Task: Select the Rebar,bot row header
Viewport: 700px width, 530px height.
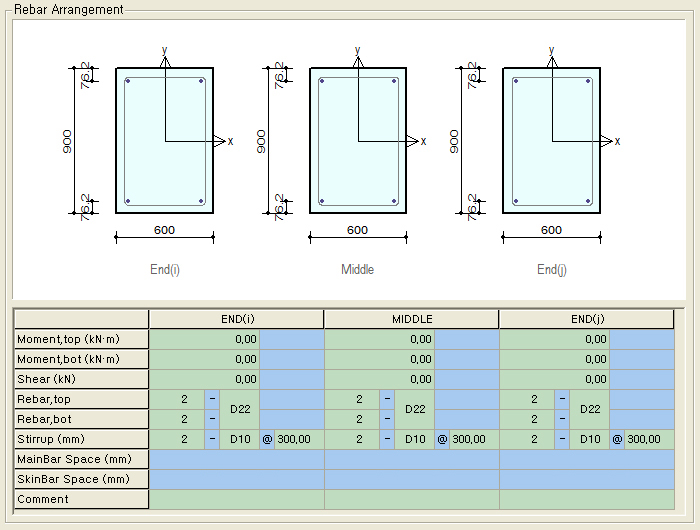Action: [x=81, y=419]
